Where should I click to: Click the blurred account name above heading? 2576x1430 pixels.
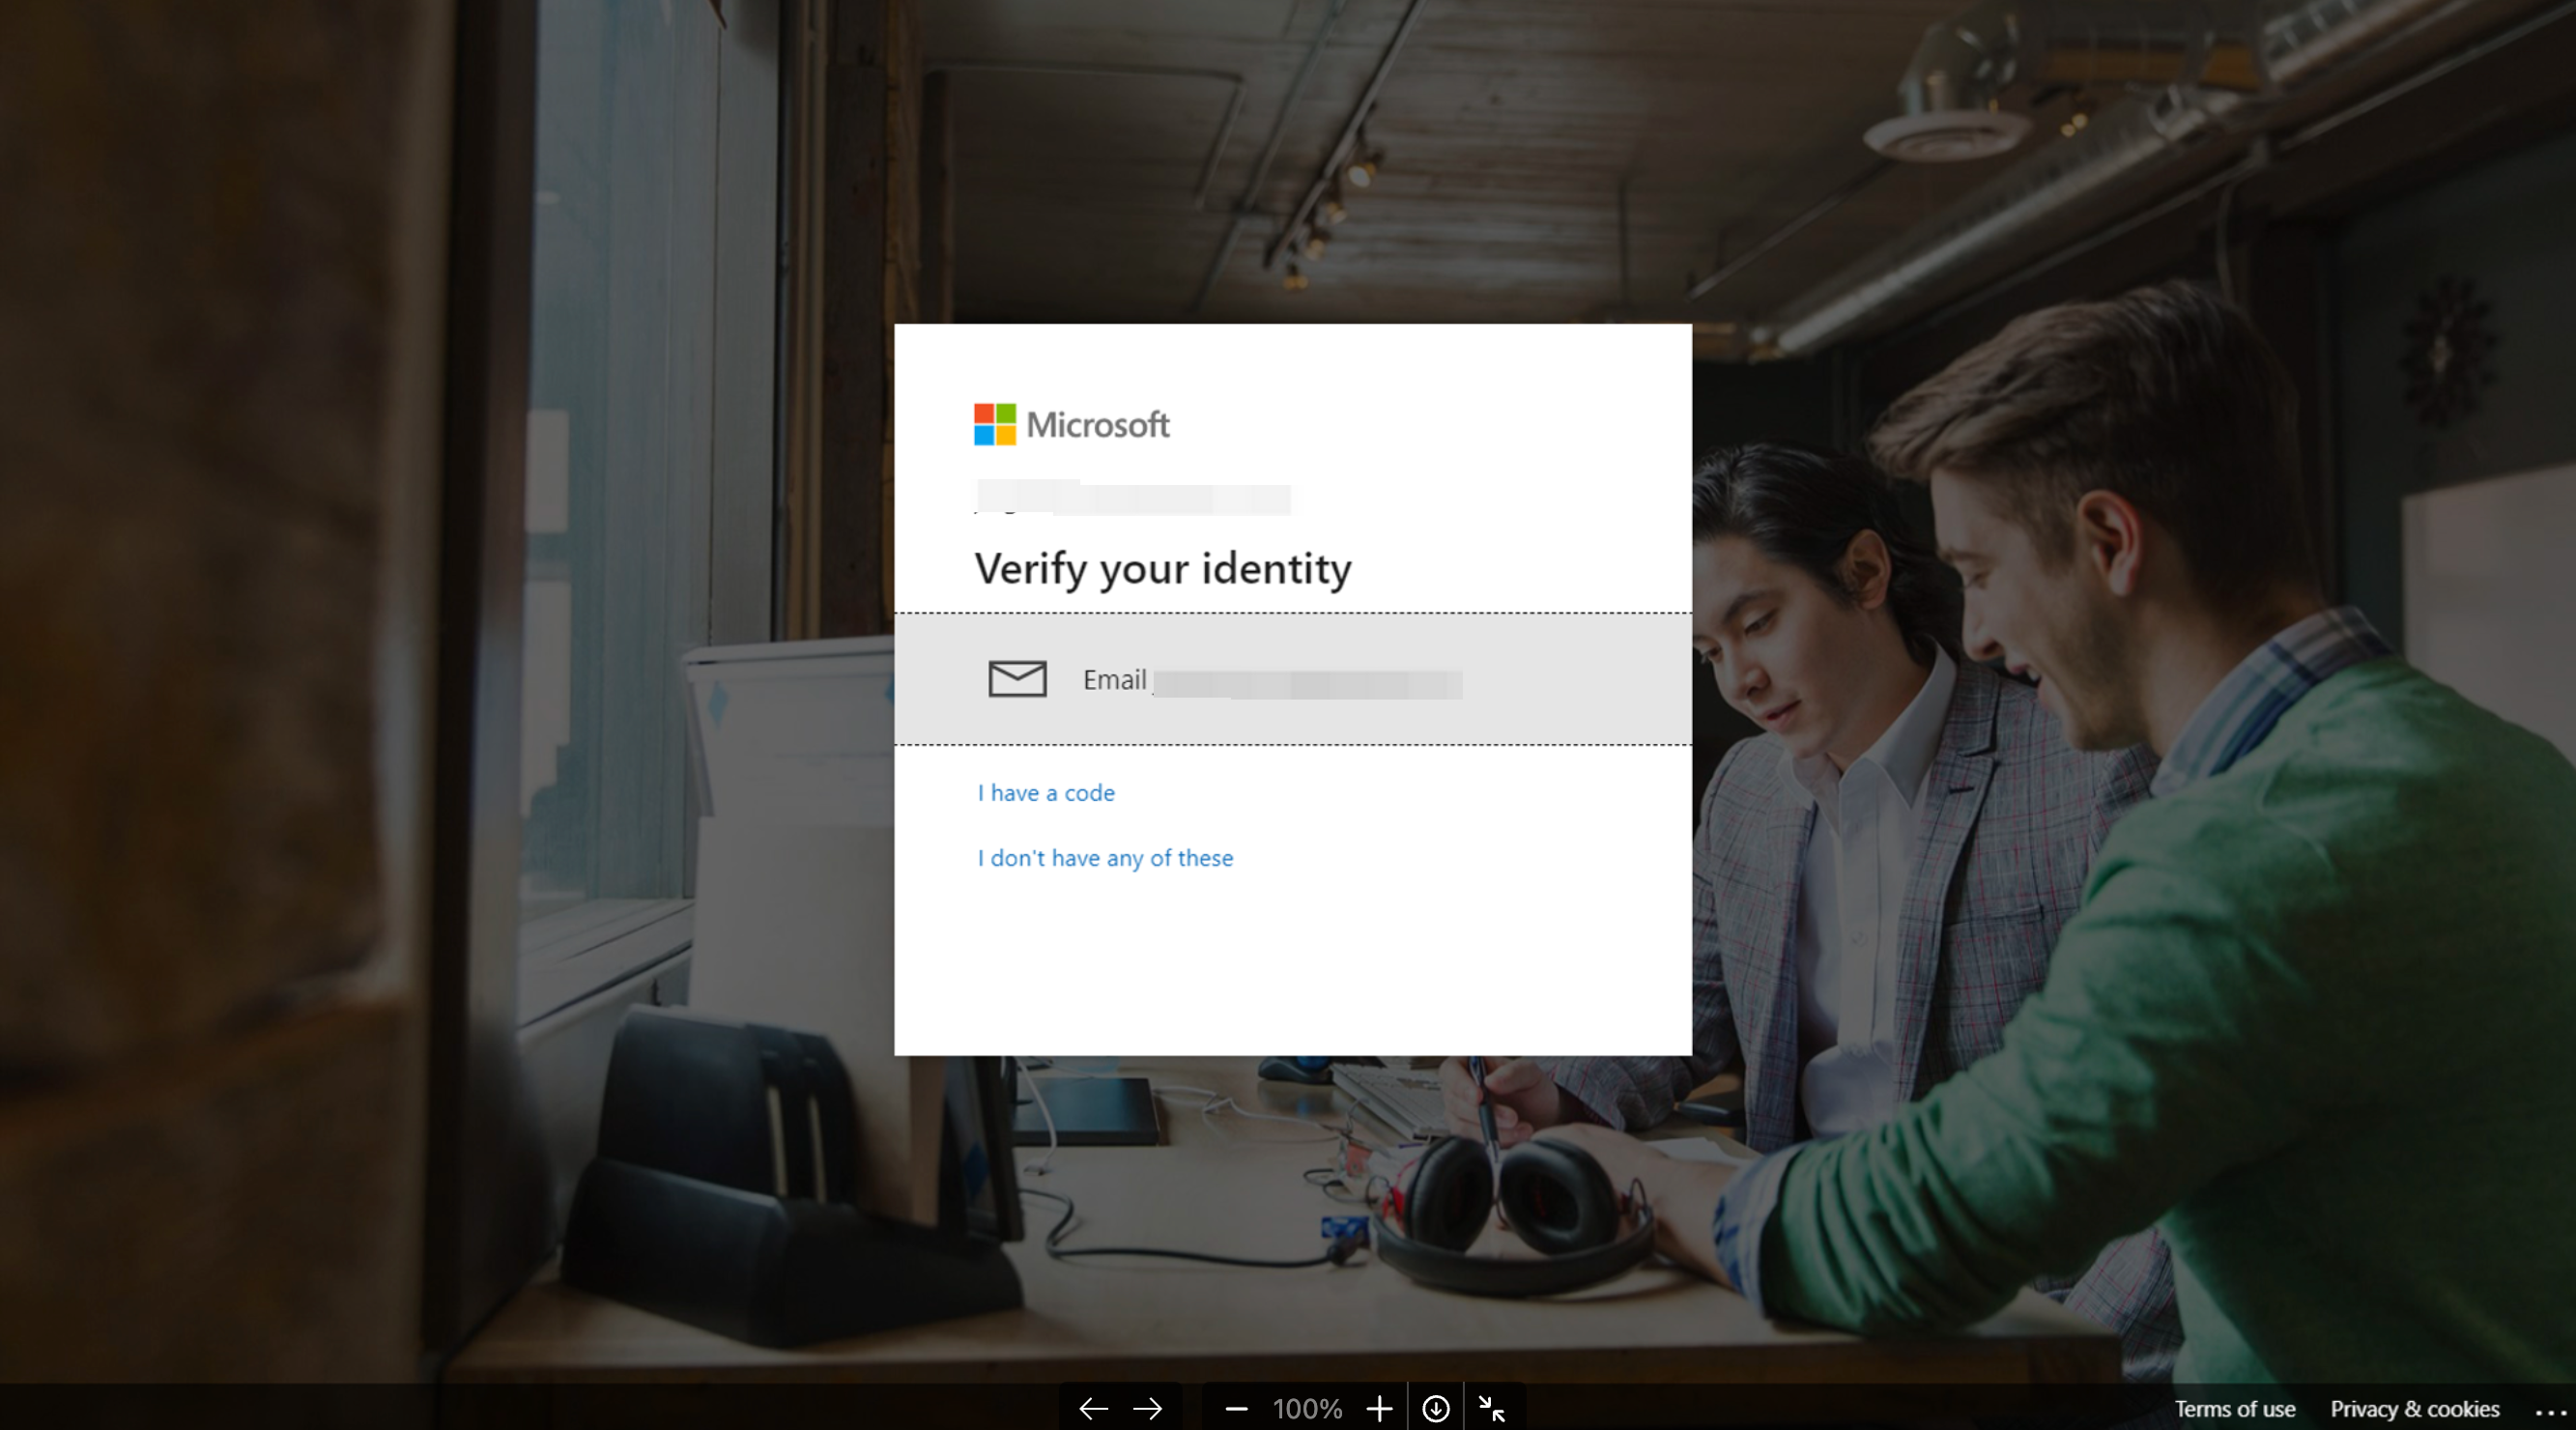[x=1132, y=497]
